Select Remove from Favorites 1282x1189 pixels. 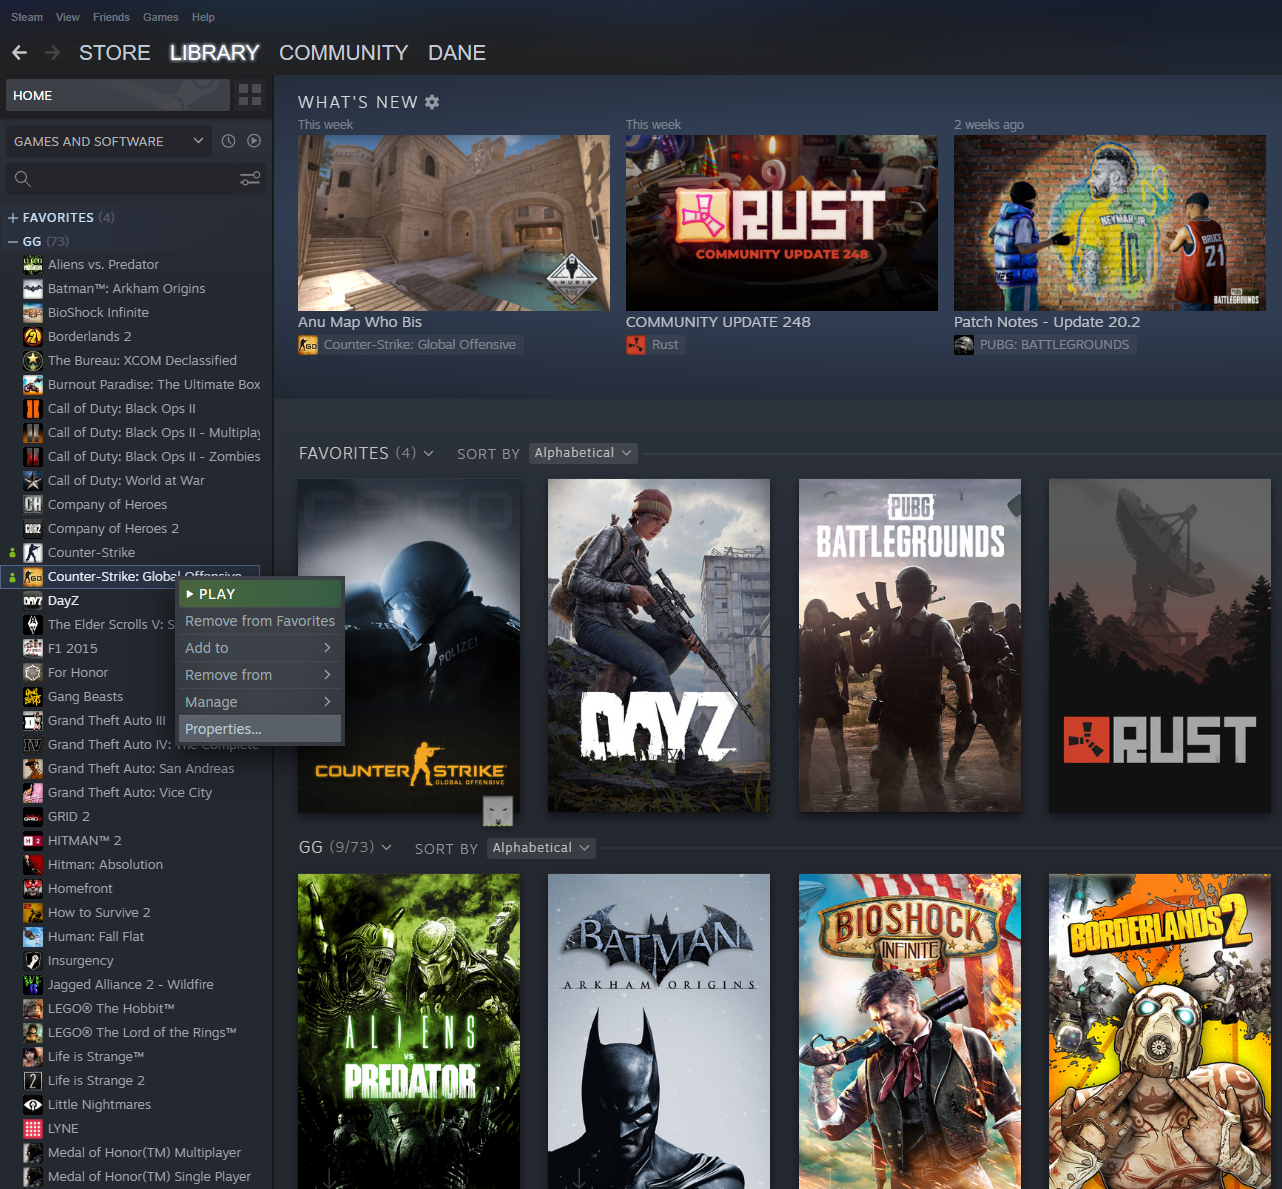(260, 621)
